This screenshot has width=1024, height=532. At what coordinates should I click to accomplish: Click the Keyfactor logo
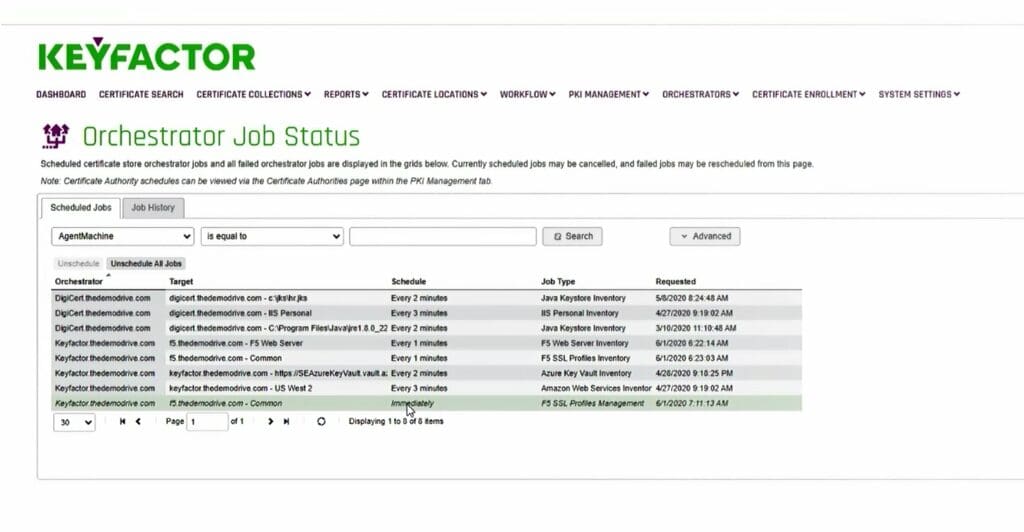pos(146,55)
